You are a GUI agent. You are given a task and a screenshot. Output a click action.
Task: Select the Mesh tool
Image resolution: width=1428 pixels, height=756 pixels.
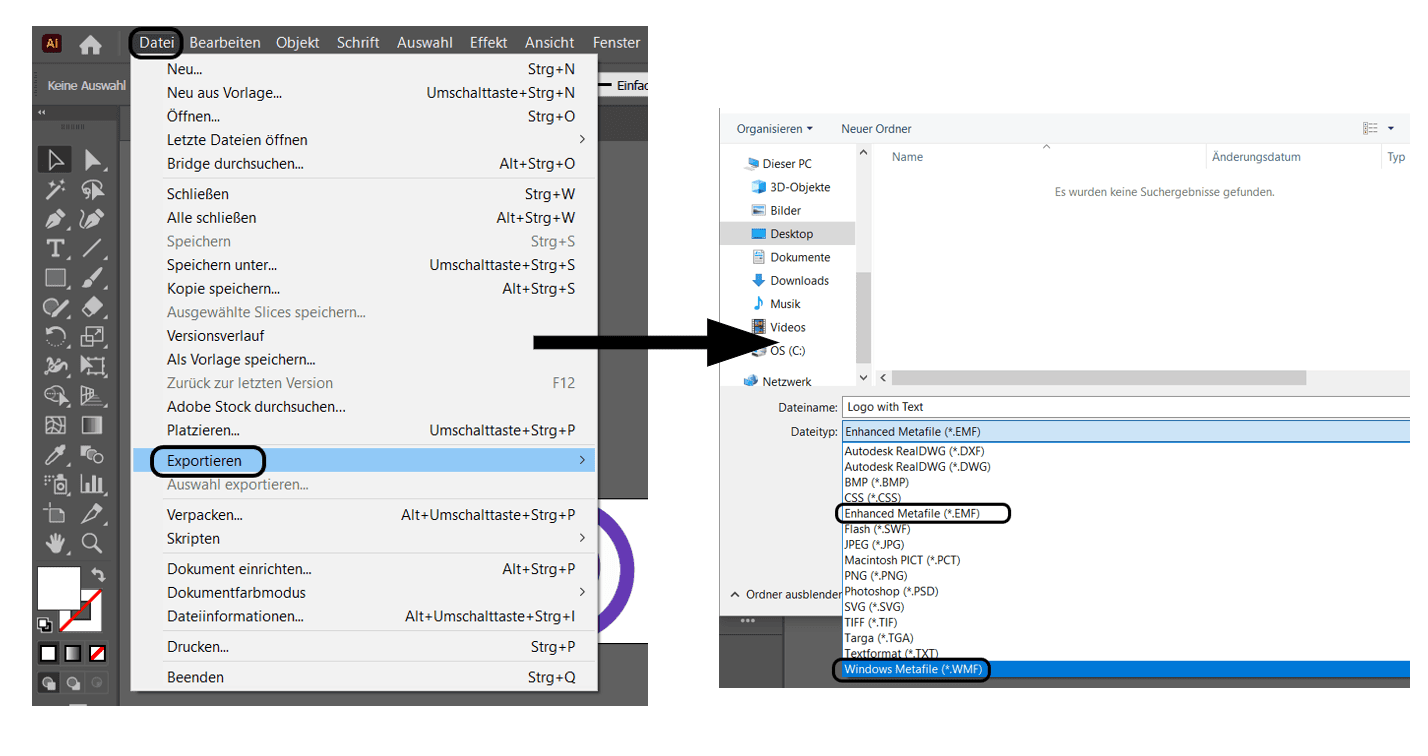point(56,425)
